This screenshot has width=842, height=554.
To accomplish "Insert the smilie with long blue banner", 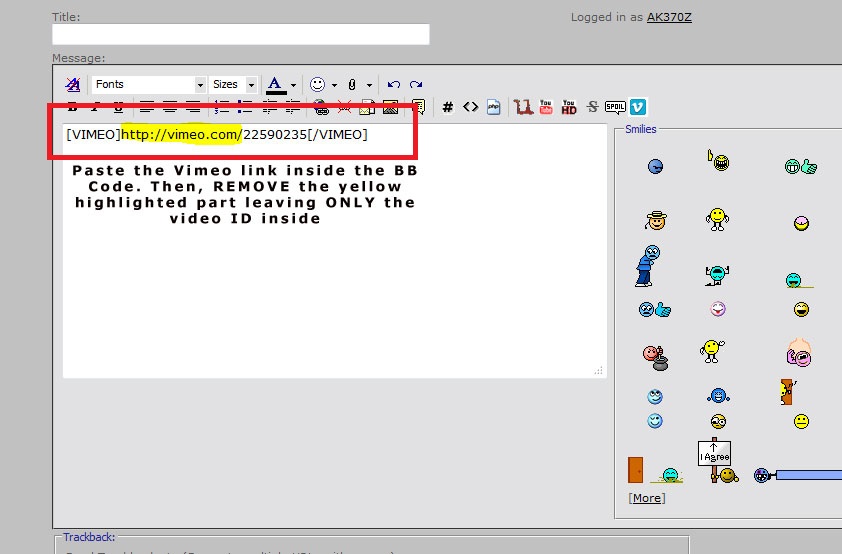I will click(797, 475).
